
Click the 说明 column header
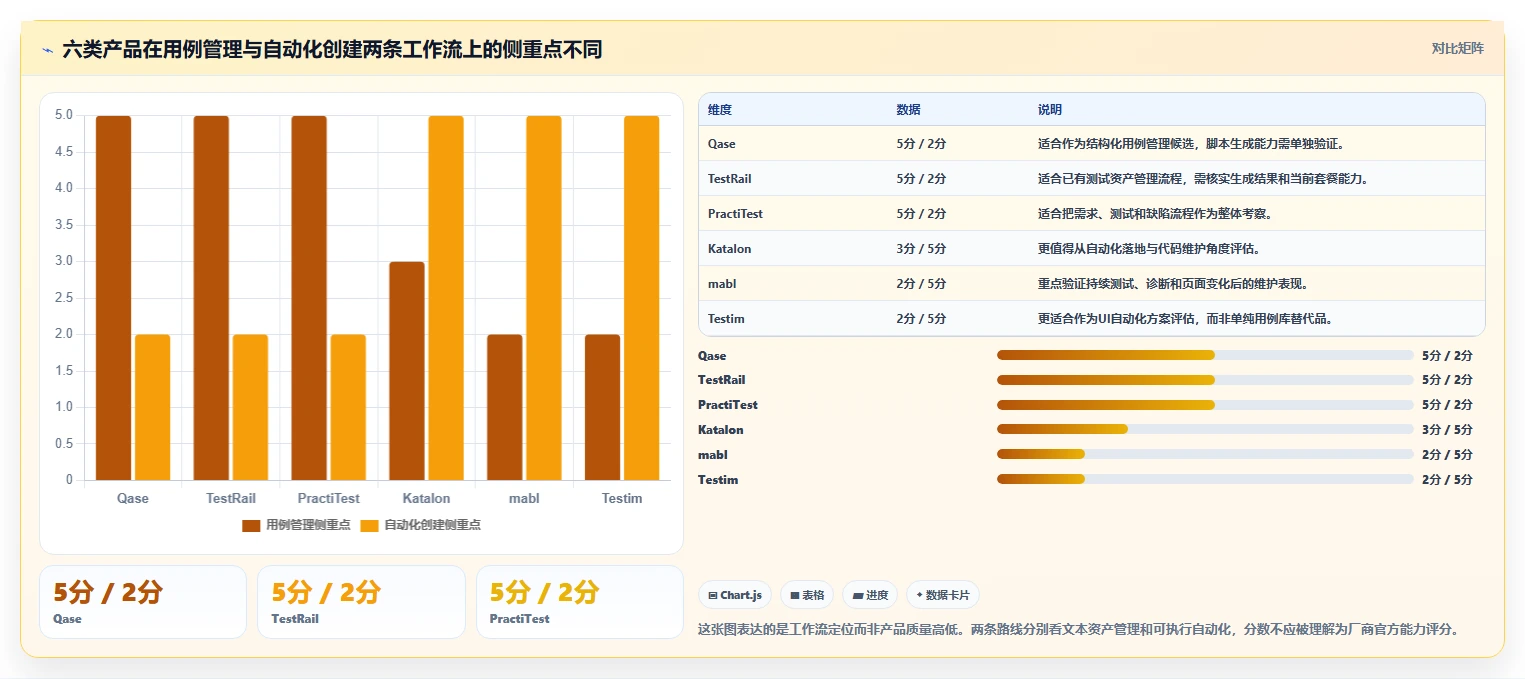coord(1050,110)
